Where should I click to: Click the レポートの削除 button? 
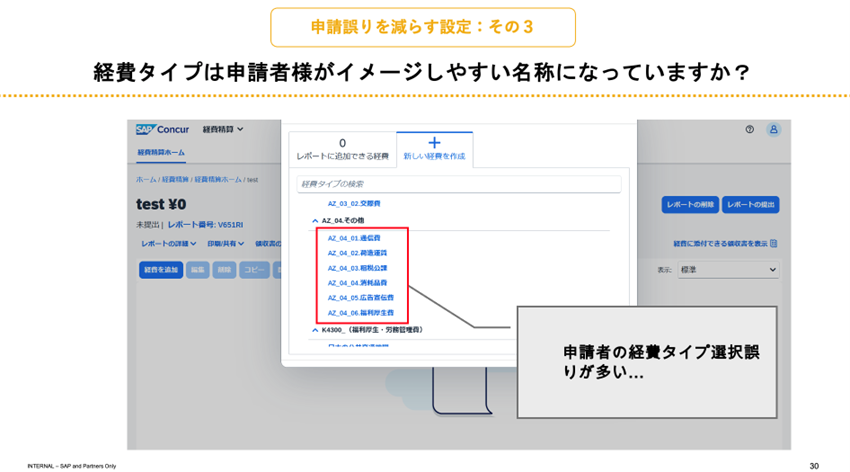coord(690,205)
